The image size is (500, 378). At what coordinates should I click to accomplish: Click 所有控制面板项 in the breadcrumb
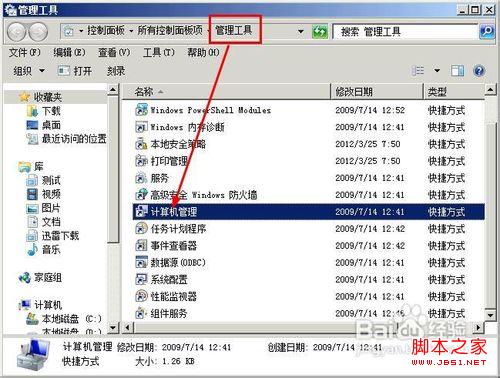pyautogui.click(x=170, y=31)
